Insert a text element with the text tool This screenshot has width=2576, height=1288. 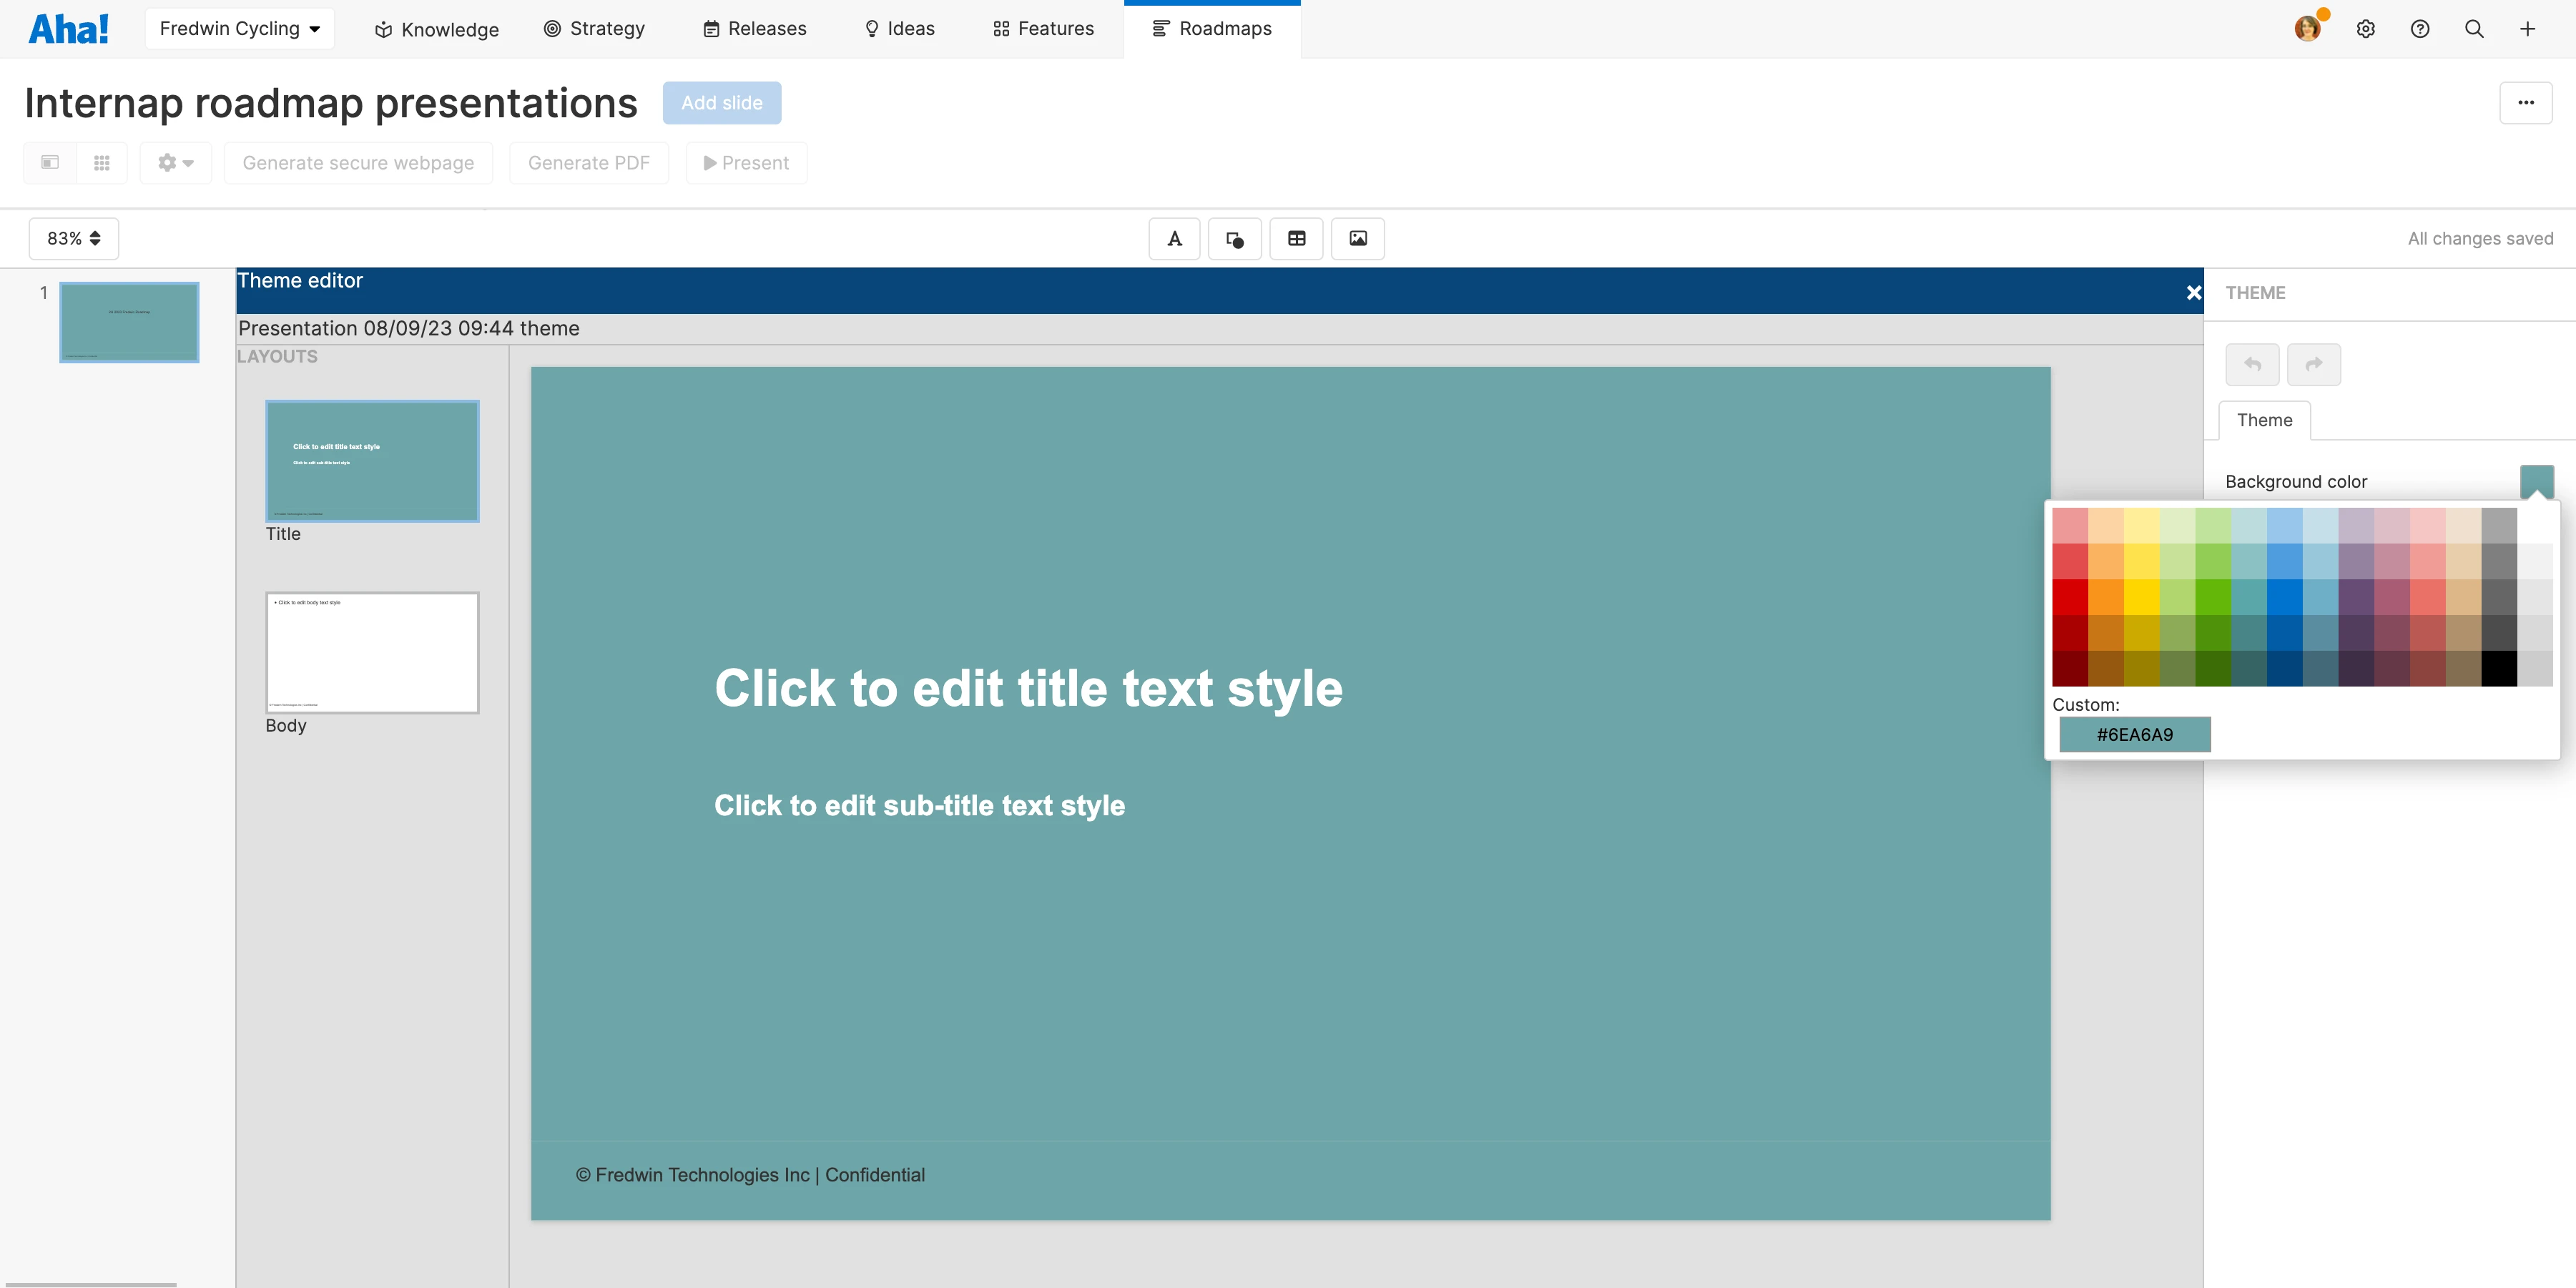[1174, 238]
